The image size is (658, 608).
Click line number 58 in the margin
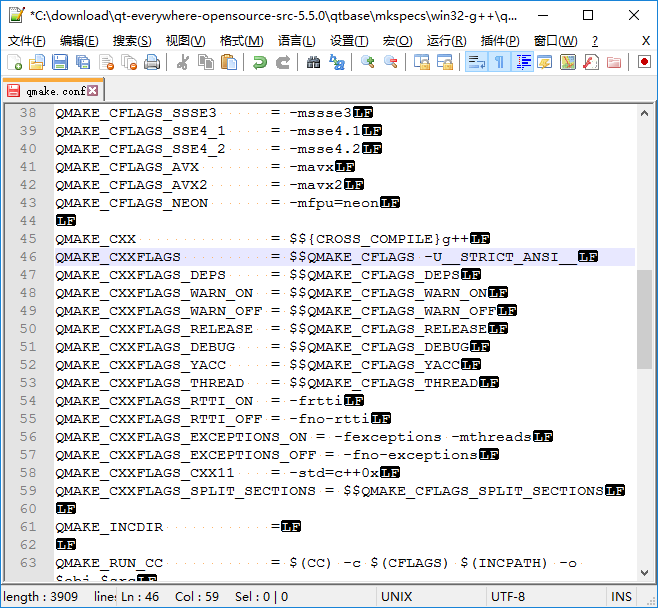point(28,472)
